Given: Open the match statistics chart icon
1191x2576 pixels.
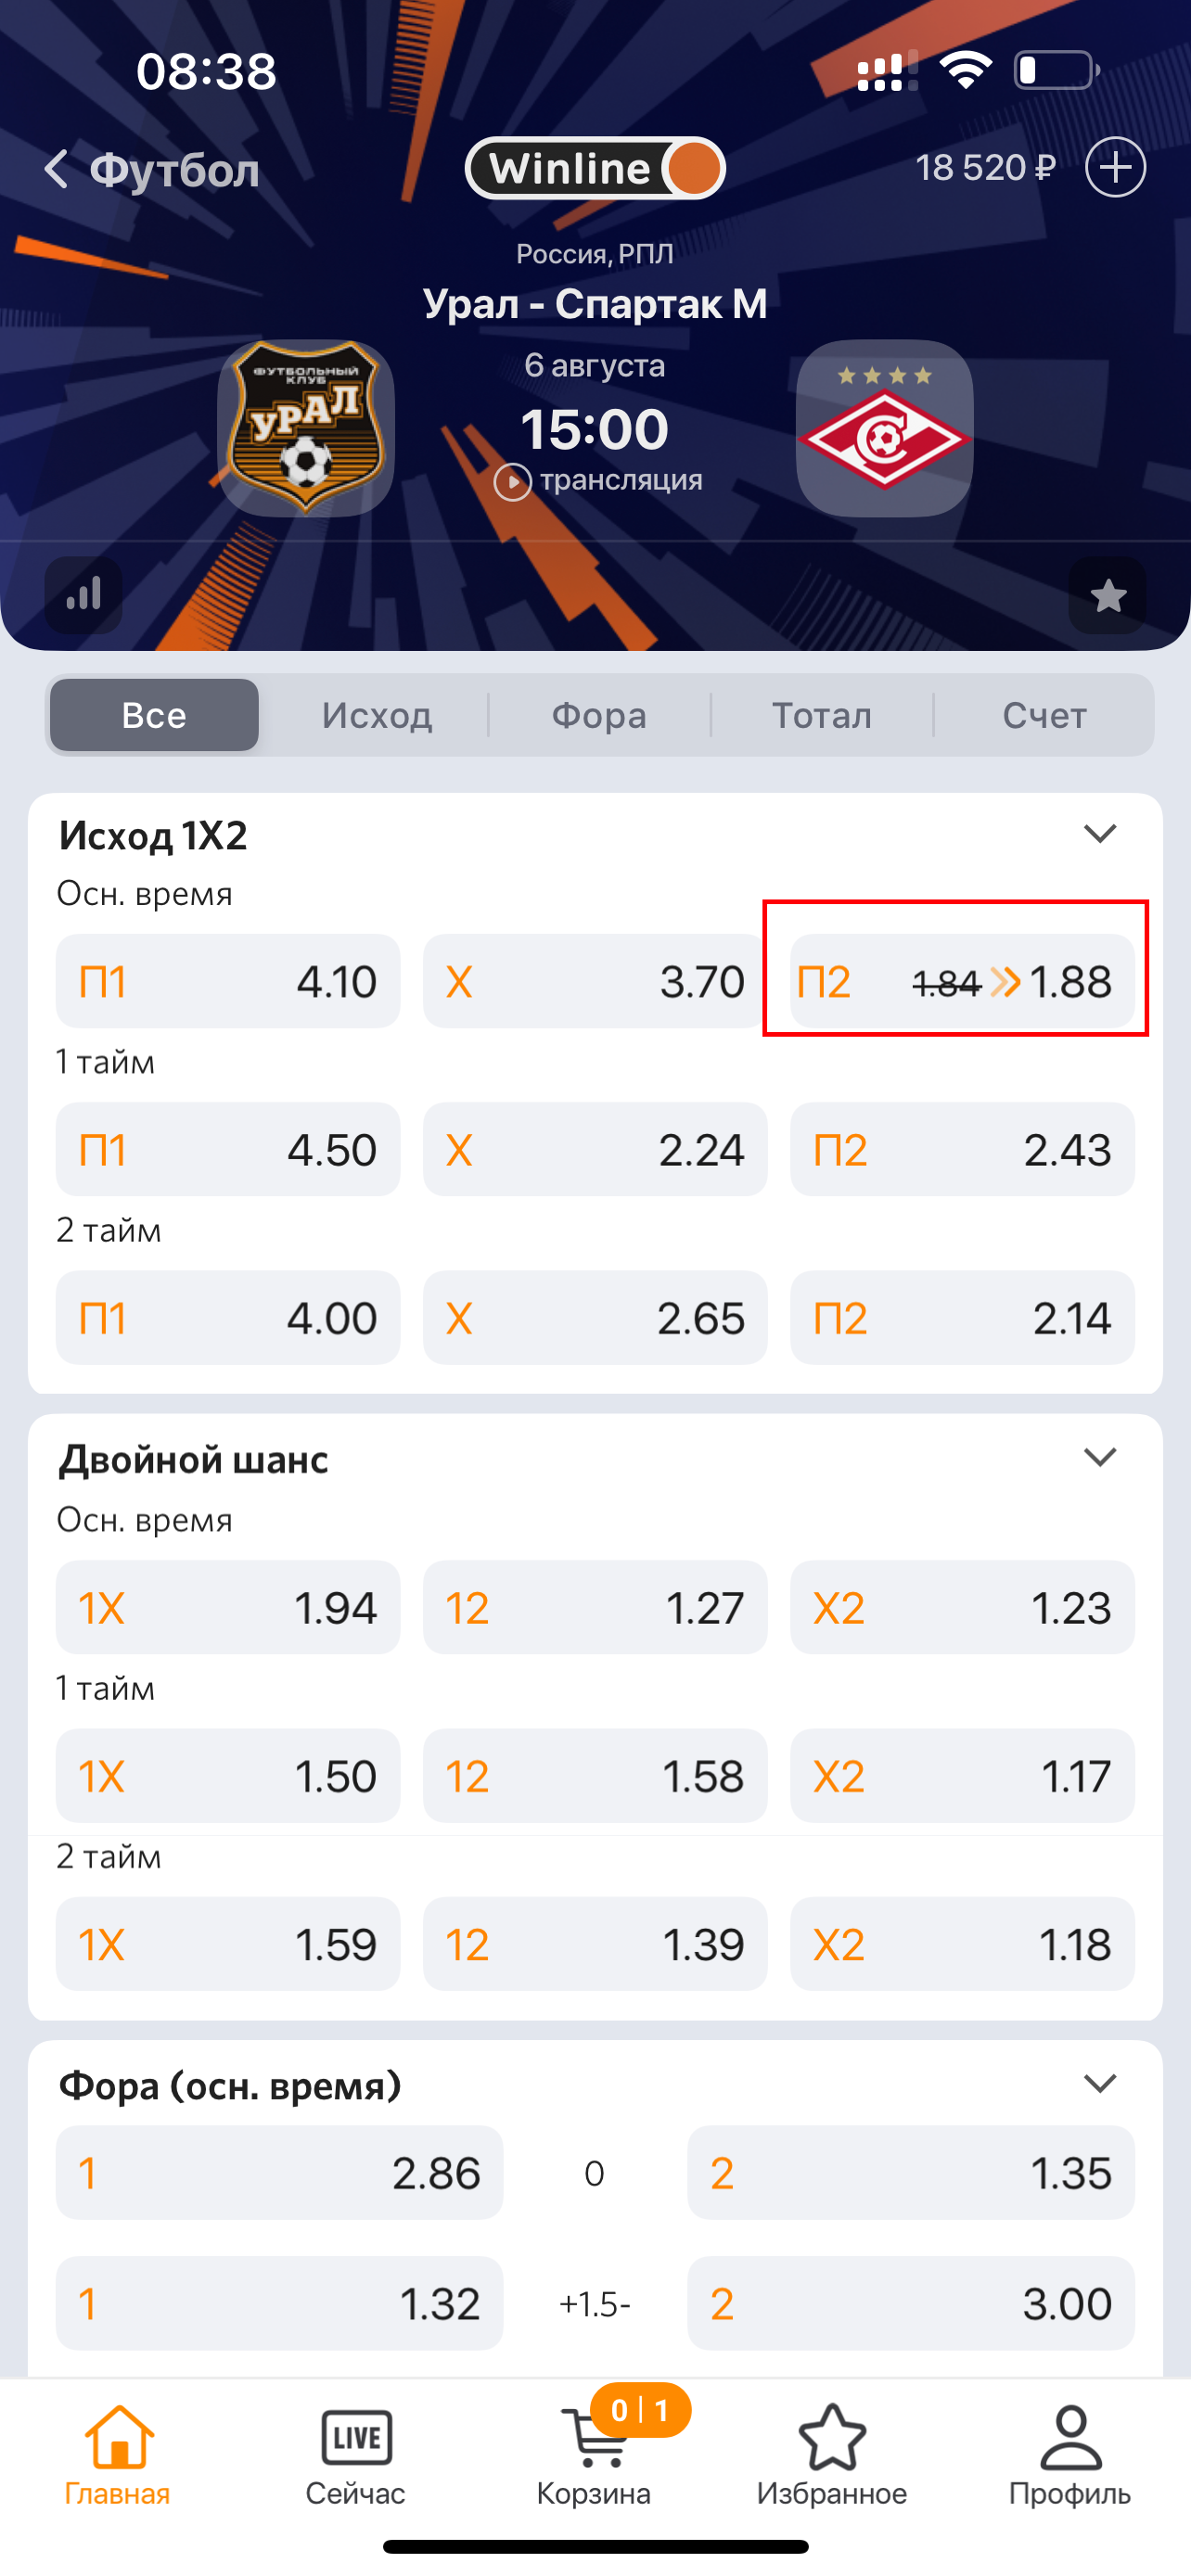Looking at the screenshot, I should pos(84,596).
